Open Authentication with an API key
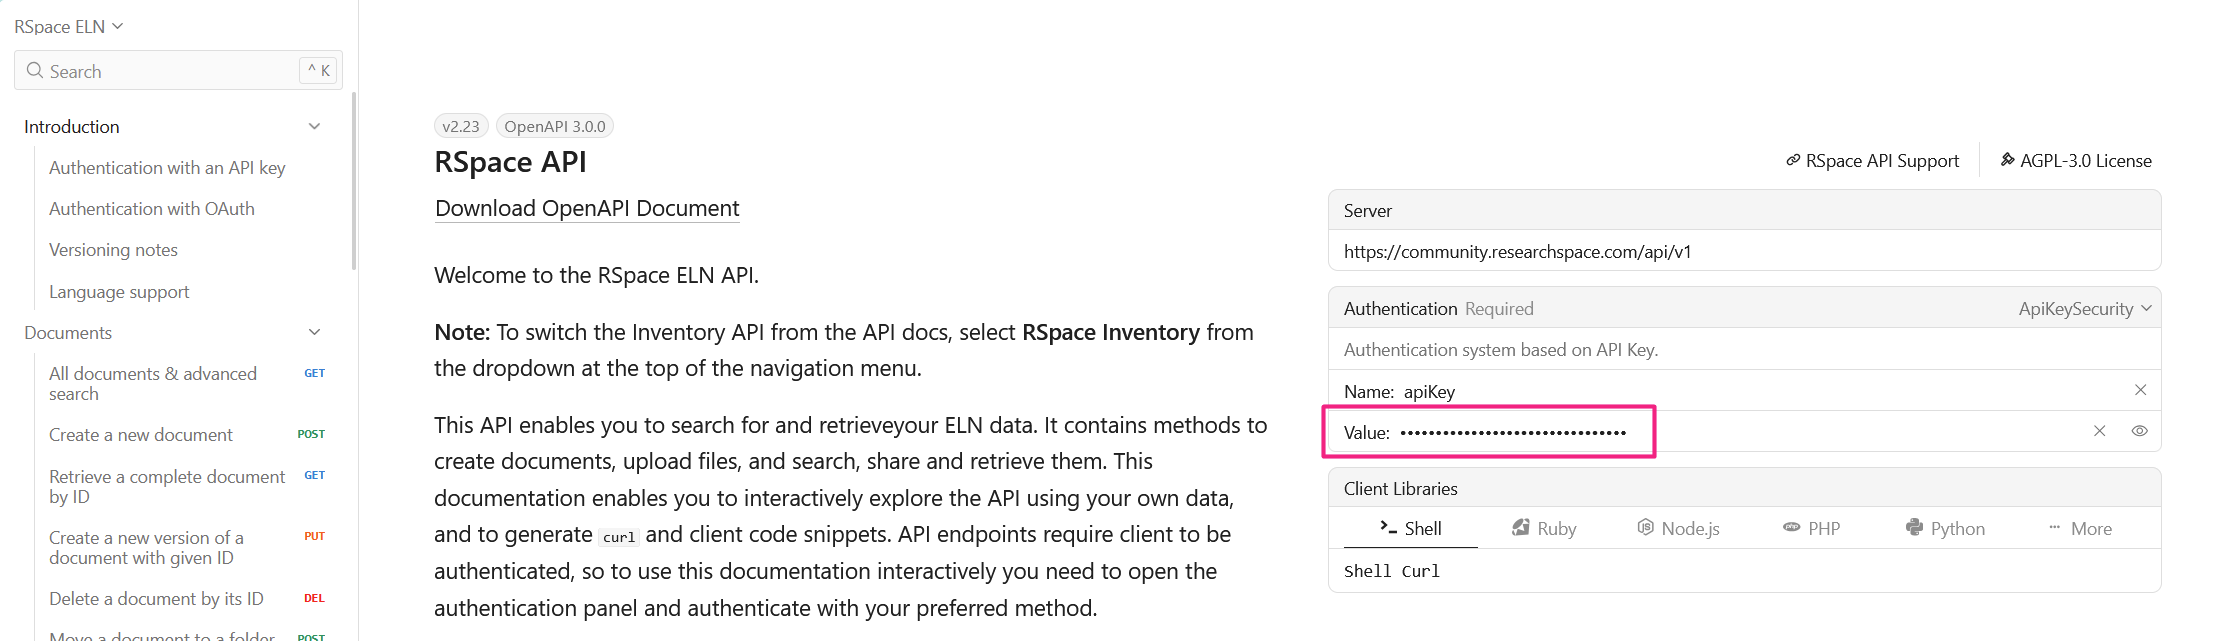The width and height of the screenshot is (2229, 641). tap(167, 168)
